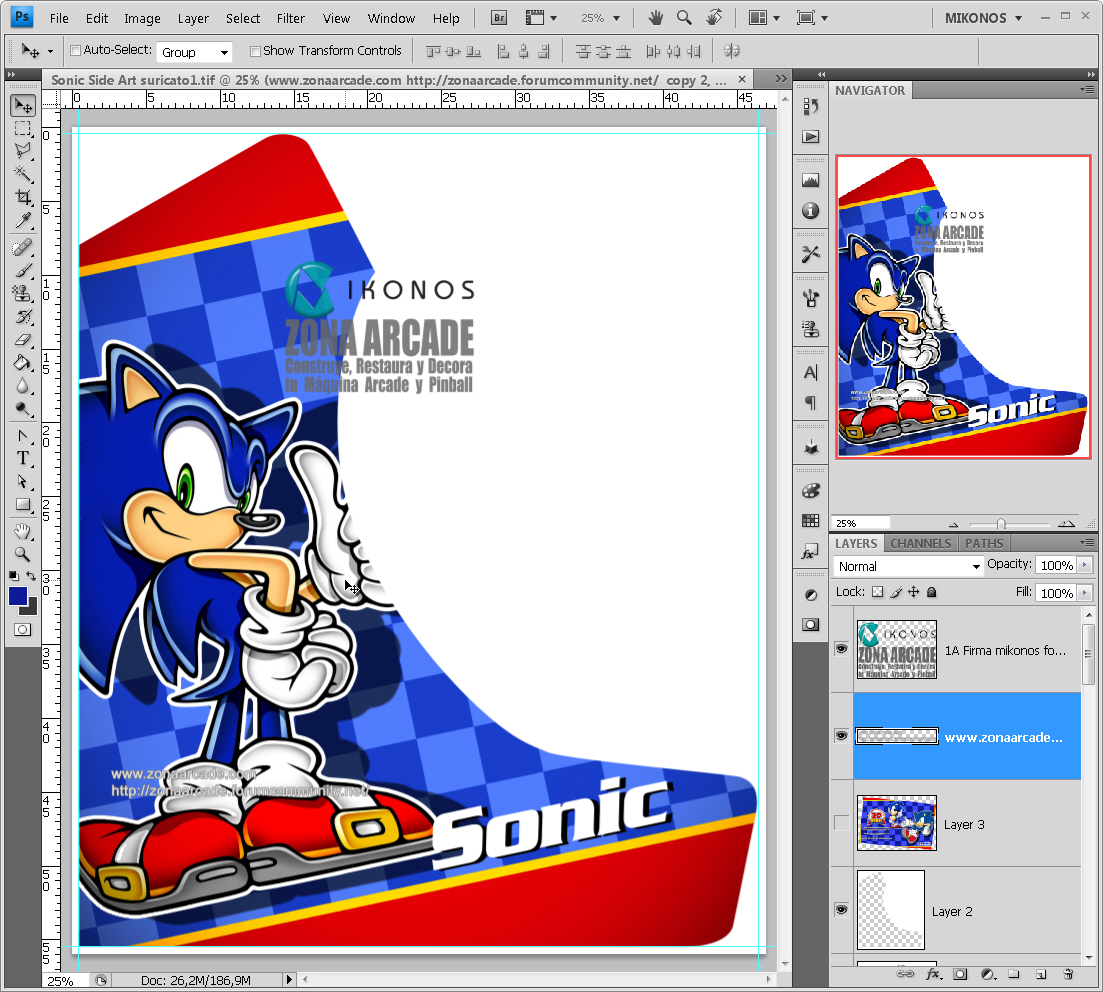Select the Rectangular Marquee tool
The image size is (1103, 992).
pyautogui.click(x=23, y=128)
